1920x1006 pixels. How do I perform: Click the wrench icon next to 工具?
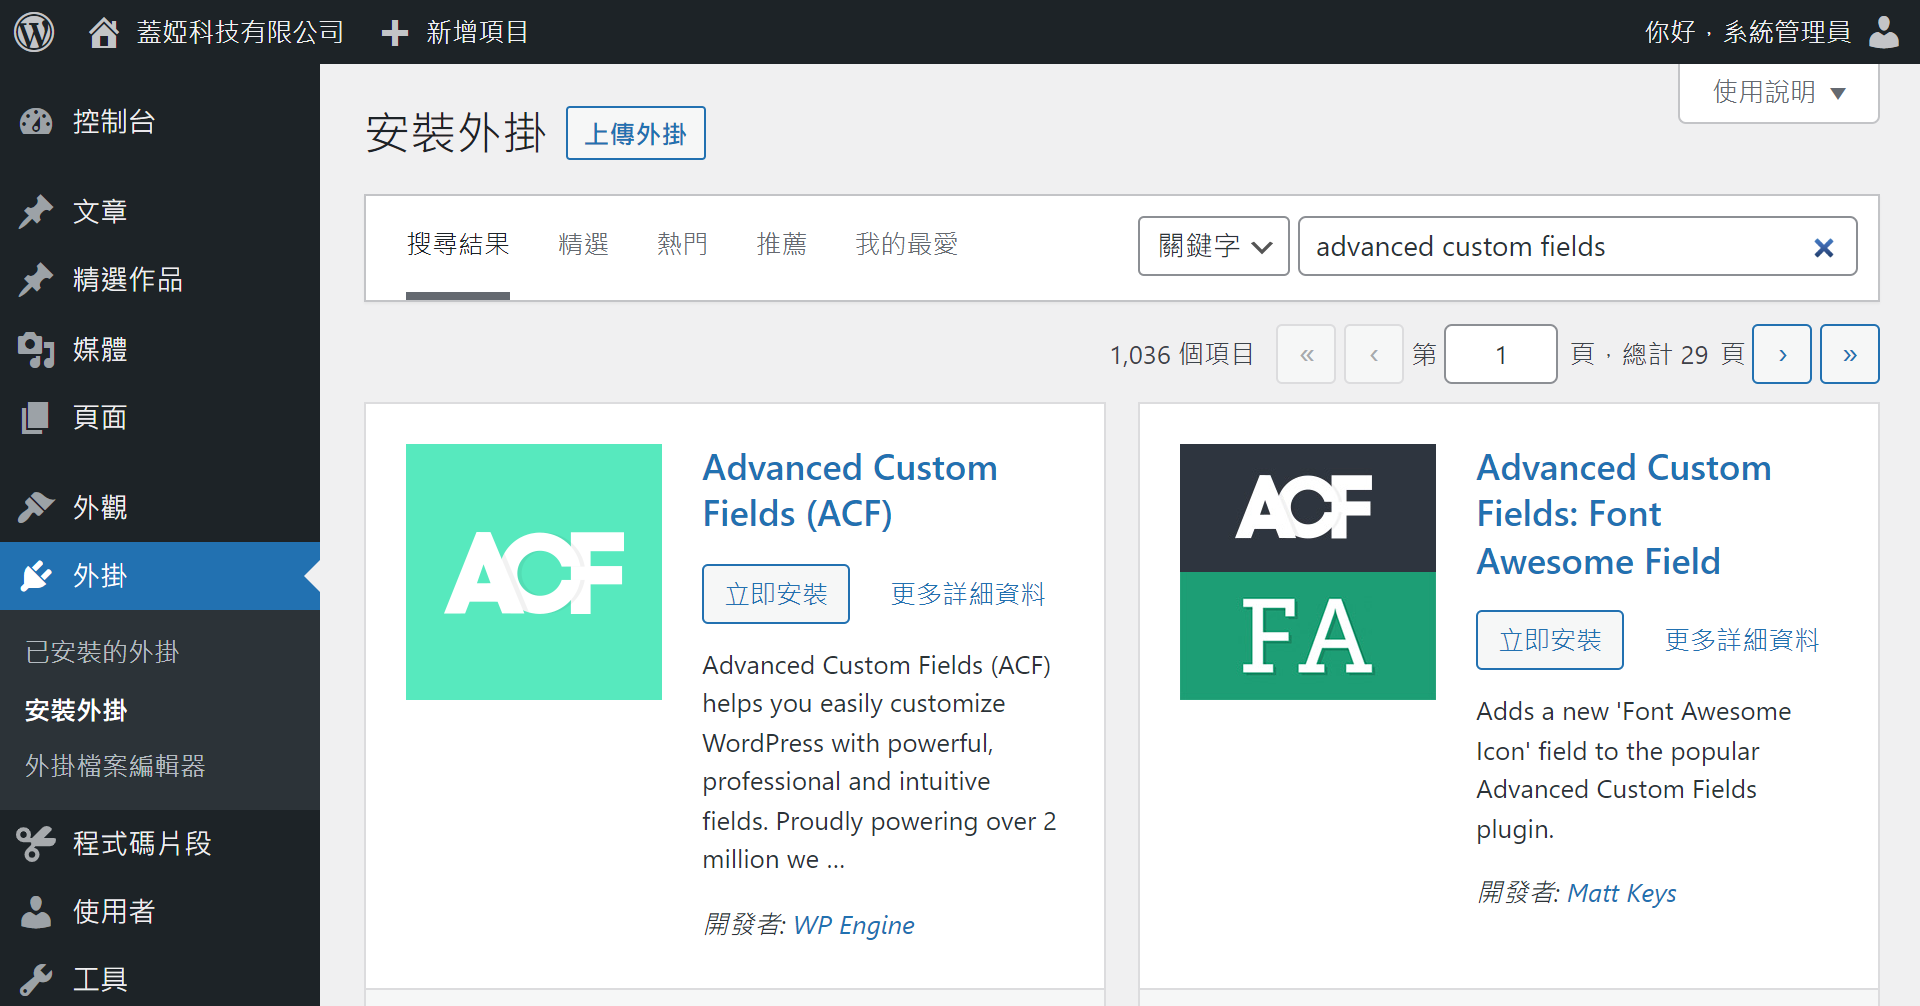pyautogui.click(x=36, y=980)
